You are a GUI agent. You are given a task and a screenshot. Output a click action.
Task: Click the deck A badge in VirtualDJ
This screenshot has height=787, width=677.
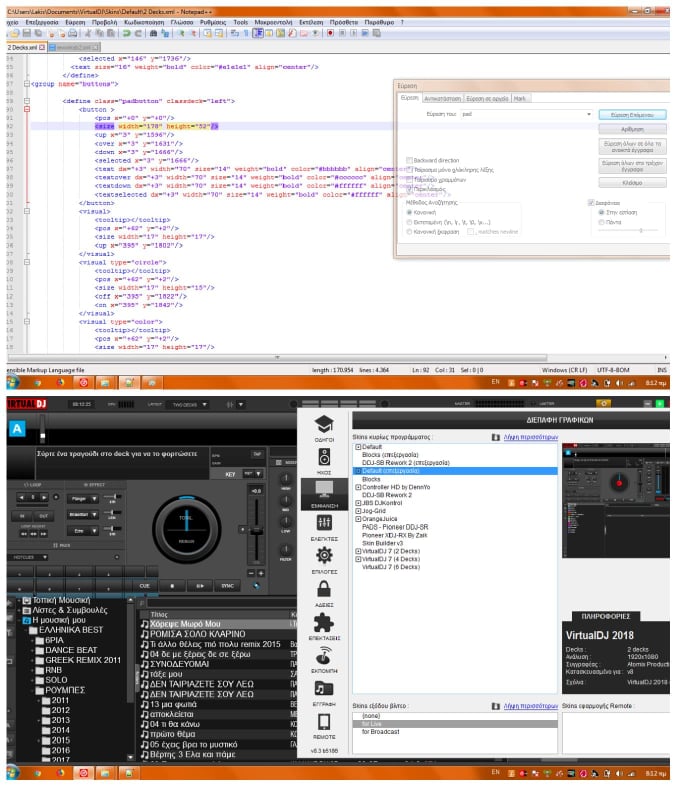17,428
